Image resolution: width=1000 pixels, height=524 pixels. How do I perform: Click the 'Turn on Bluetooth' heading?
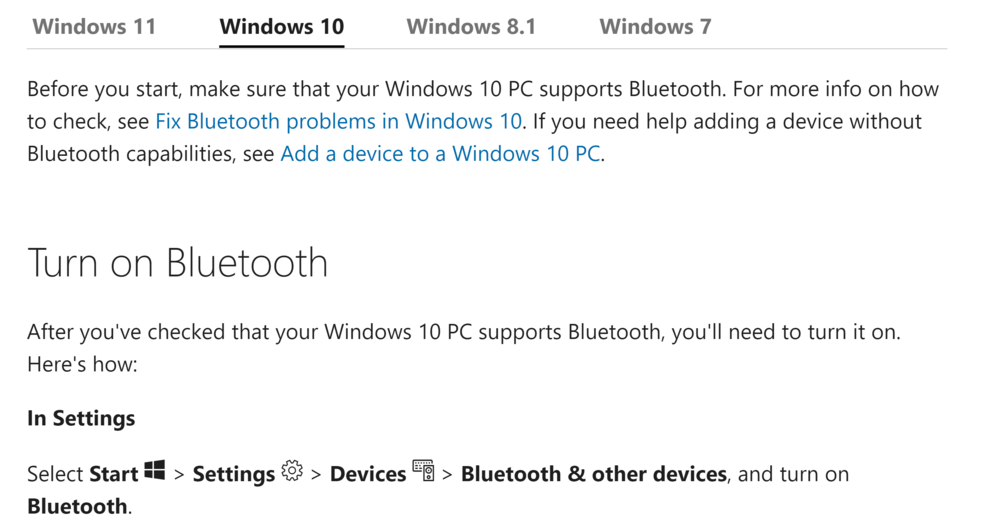[178, 263]
